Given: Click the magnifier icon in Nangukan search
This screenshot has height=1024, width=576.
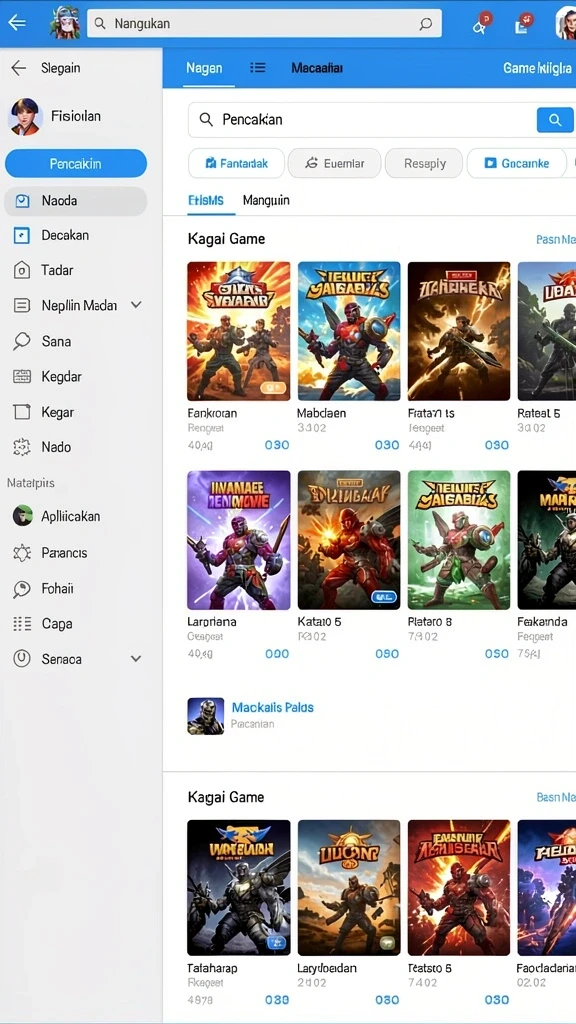Looking at the screenshot, I should [x=100, y=24].
